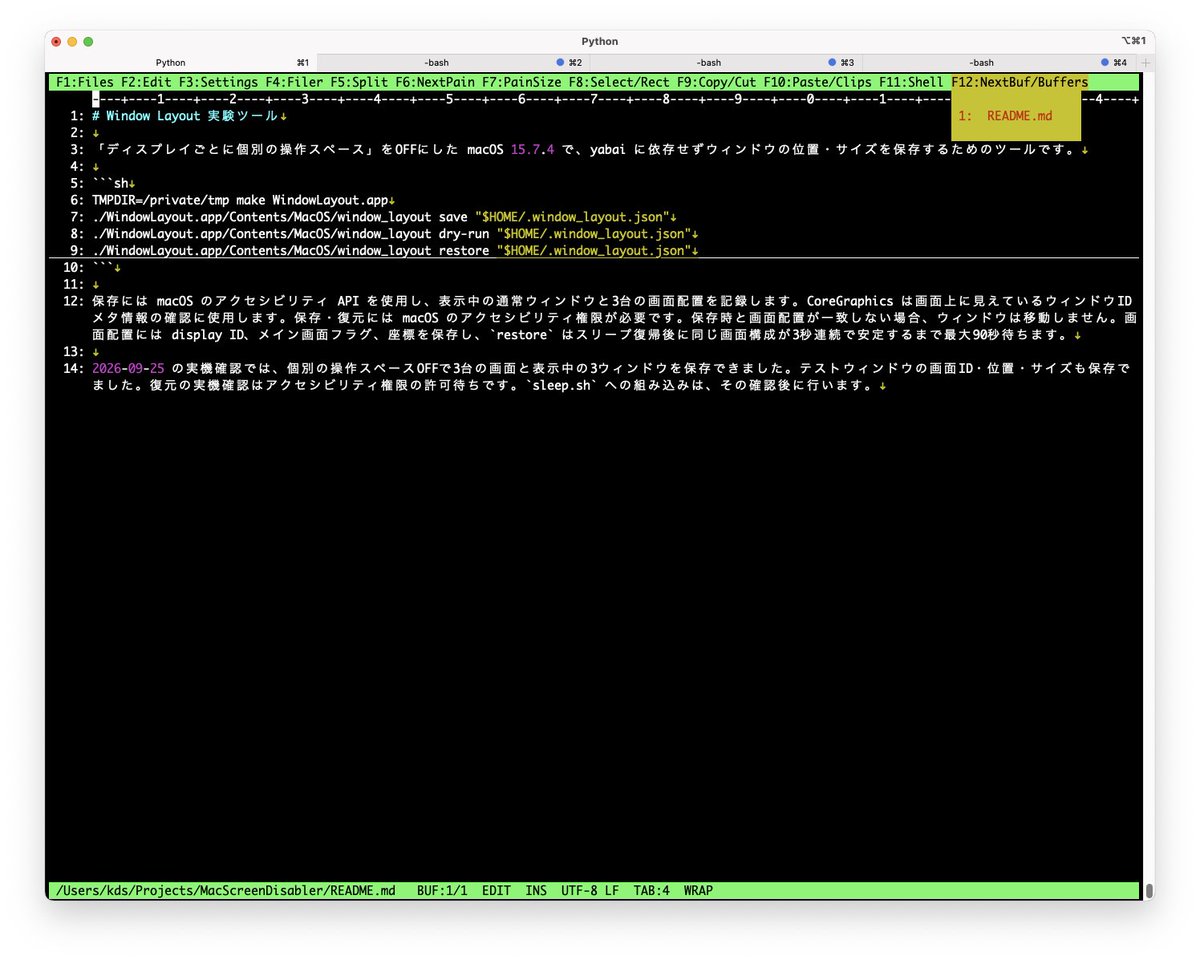
Task: Open the F2:Edit menu
Action: pyautogui.click(x=147, y=82)
